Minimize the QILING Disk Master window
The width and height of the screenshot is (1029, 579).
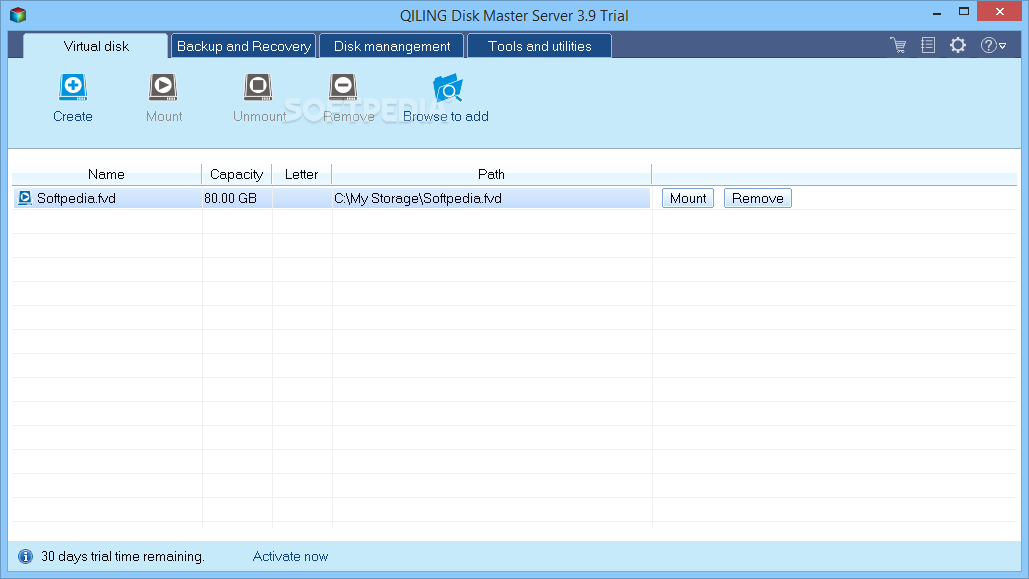click(937, 12)
